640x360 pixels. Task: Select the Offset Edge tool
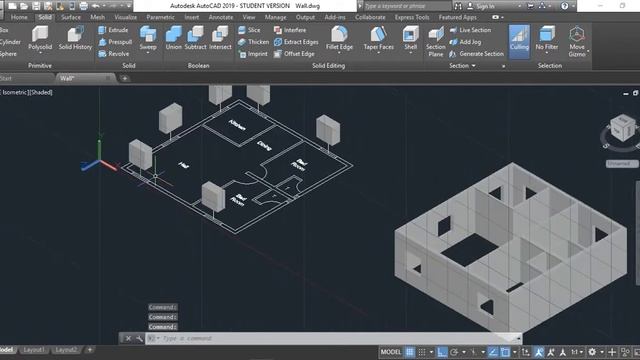[x=294, y=53]
